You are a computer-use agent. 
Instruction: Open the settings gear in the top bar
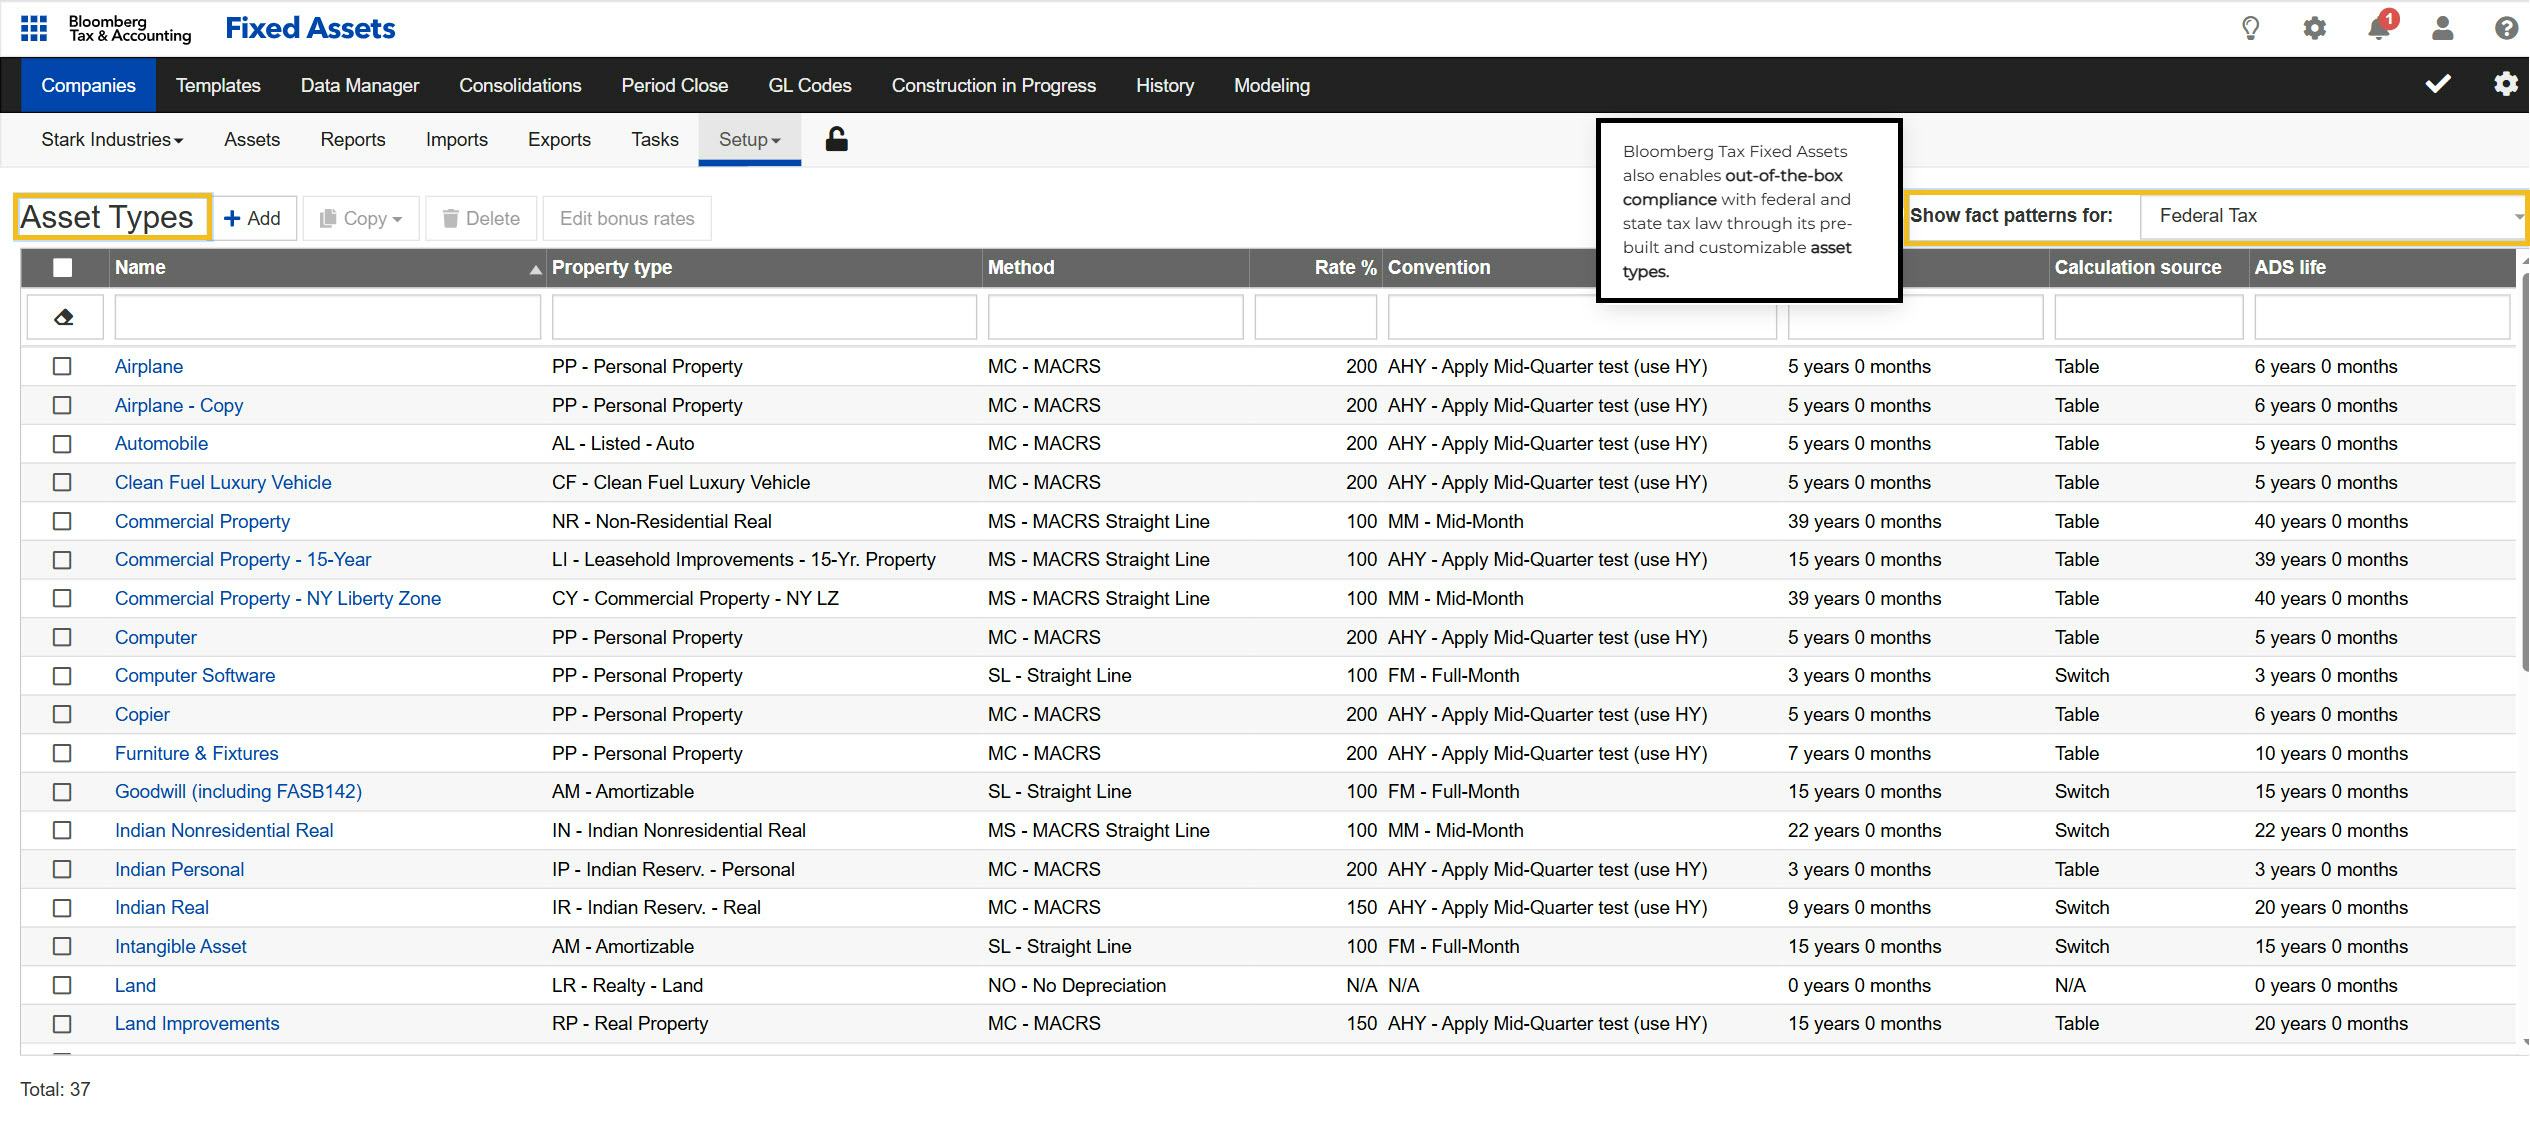point(2314,28)
